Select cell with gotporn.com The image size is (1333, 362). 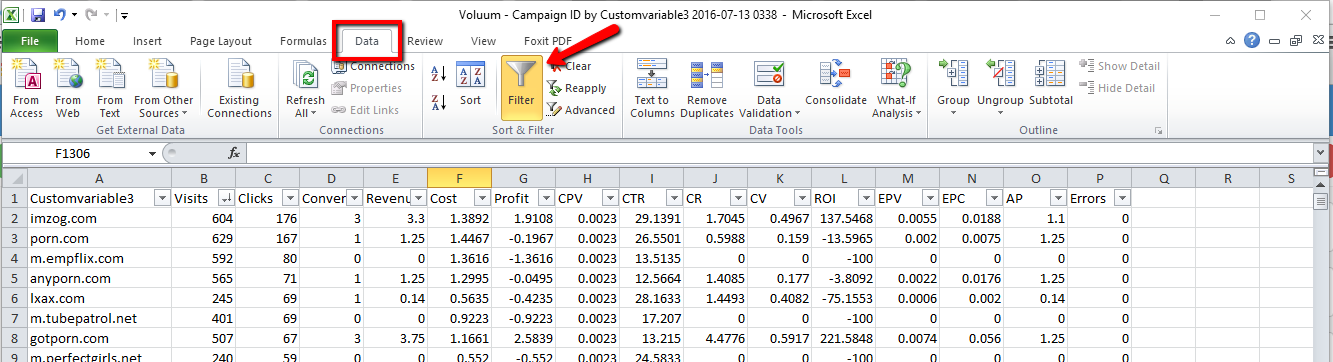coord(99,338)
